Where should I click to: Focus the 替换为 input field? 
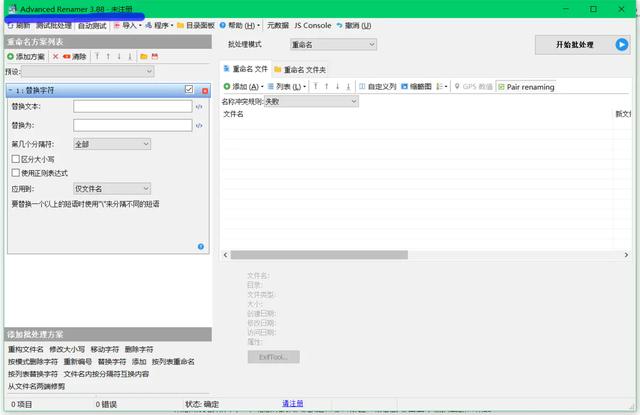pyautogui.click(x=133, y=125)
